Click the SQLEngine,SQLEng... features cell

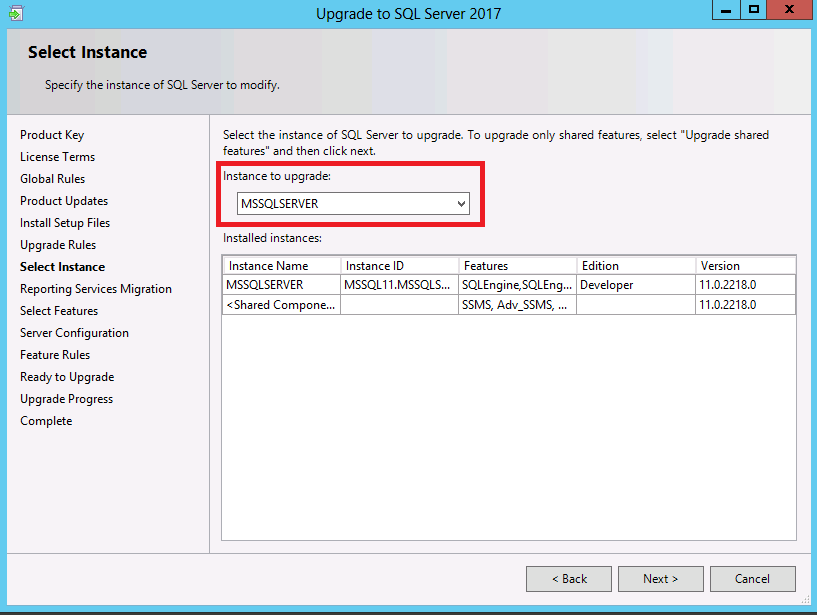pos(518,285)
